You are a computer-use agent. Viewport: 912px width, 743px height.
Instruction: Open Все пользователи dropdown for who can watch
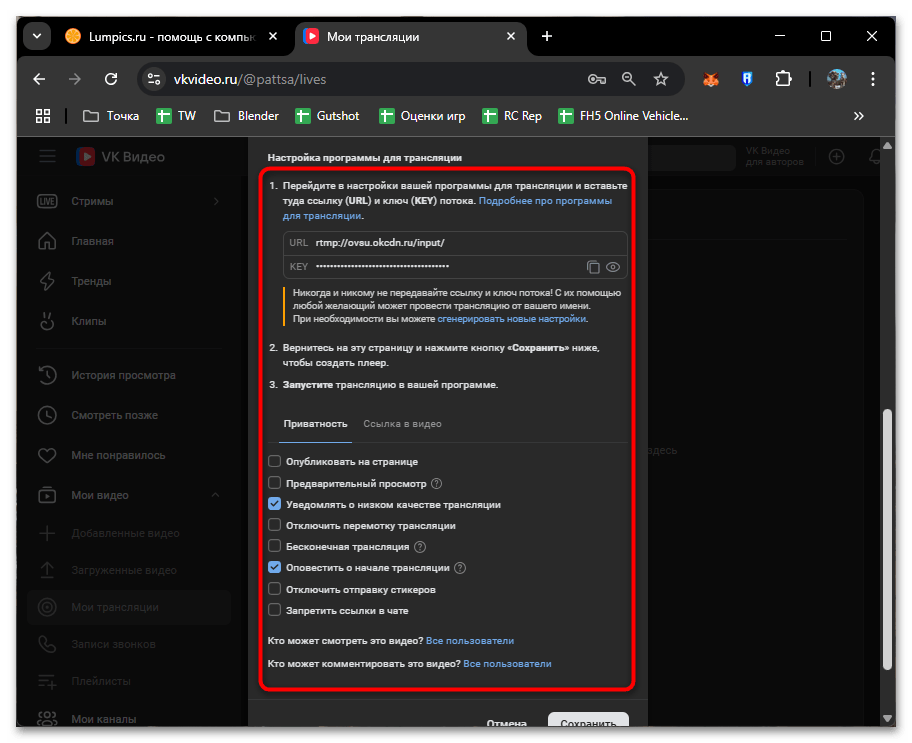(x=470, y=641)
